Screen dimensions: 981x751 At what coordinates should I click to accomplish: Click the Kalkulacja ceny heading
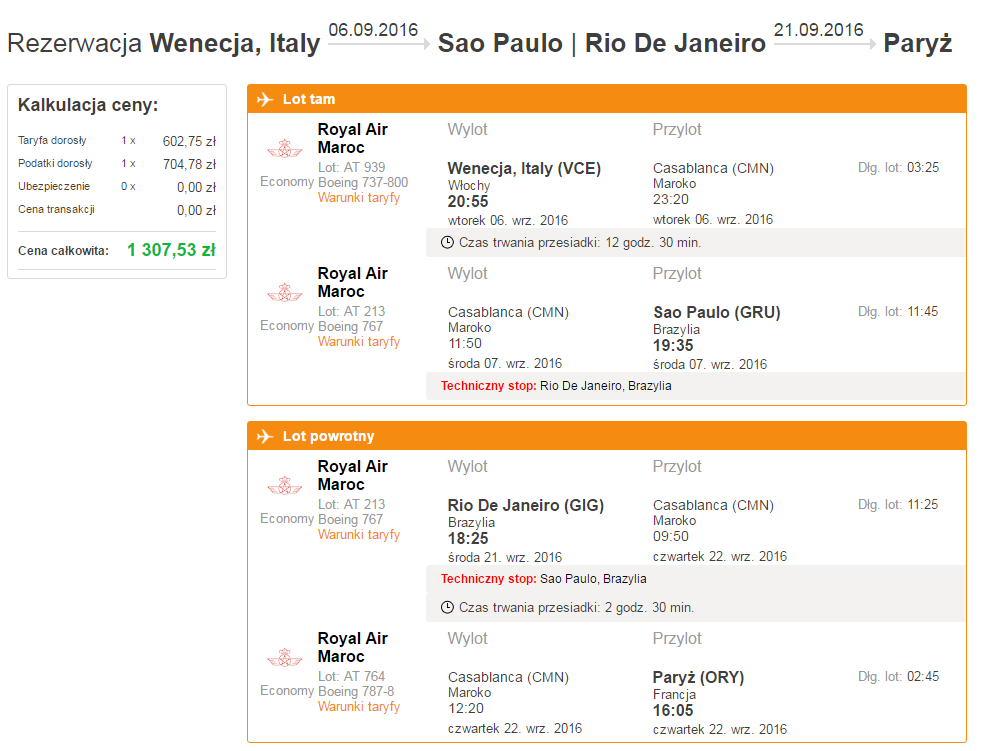coord(88,105)
